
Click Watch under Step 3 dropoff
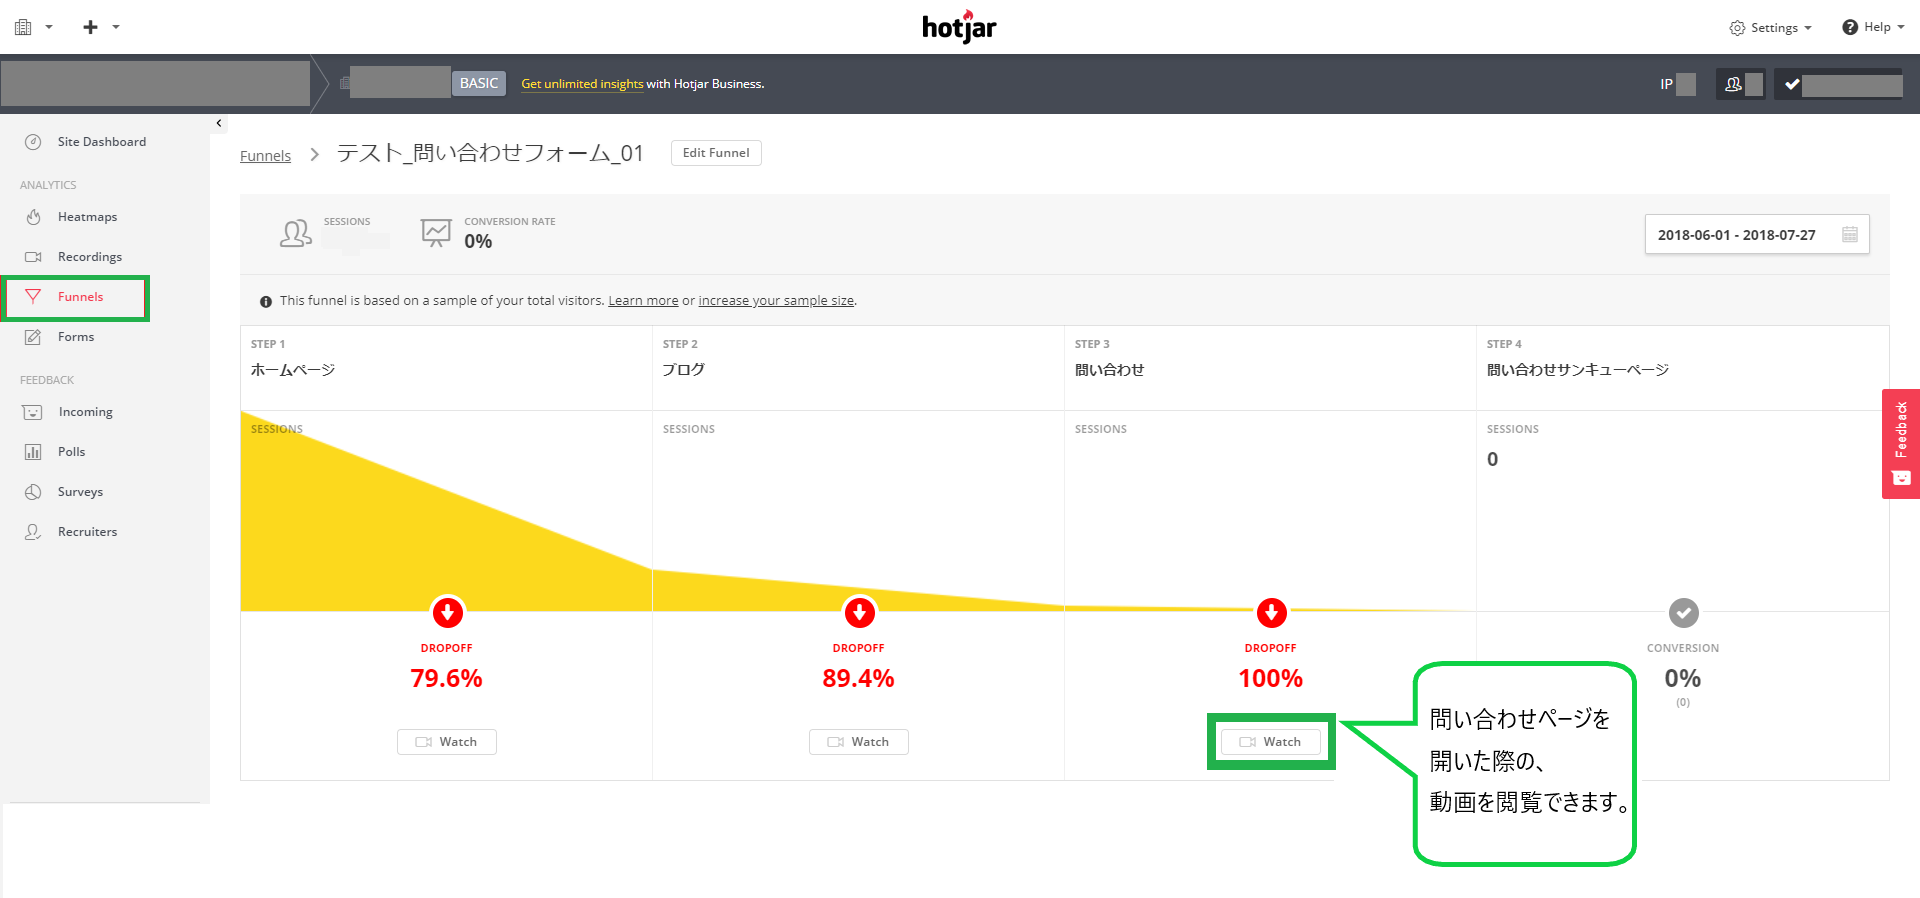coord(1270,742)
